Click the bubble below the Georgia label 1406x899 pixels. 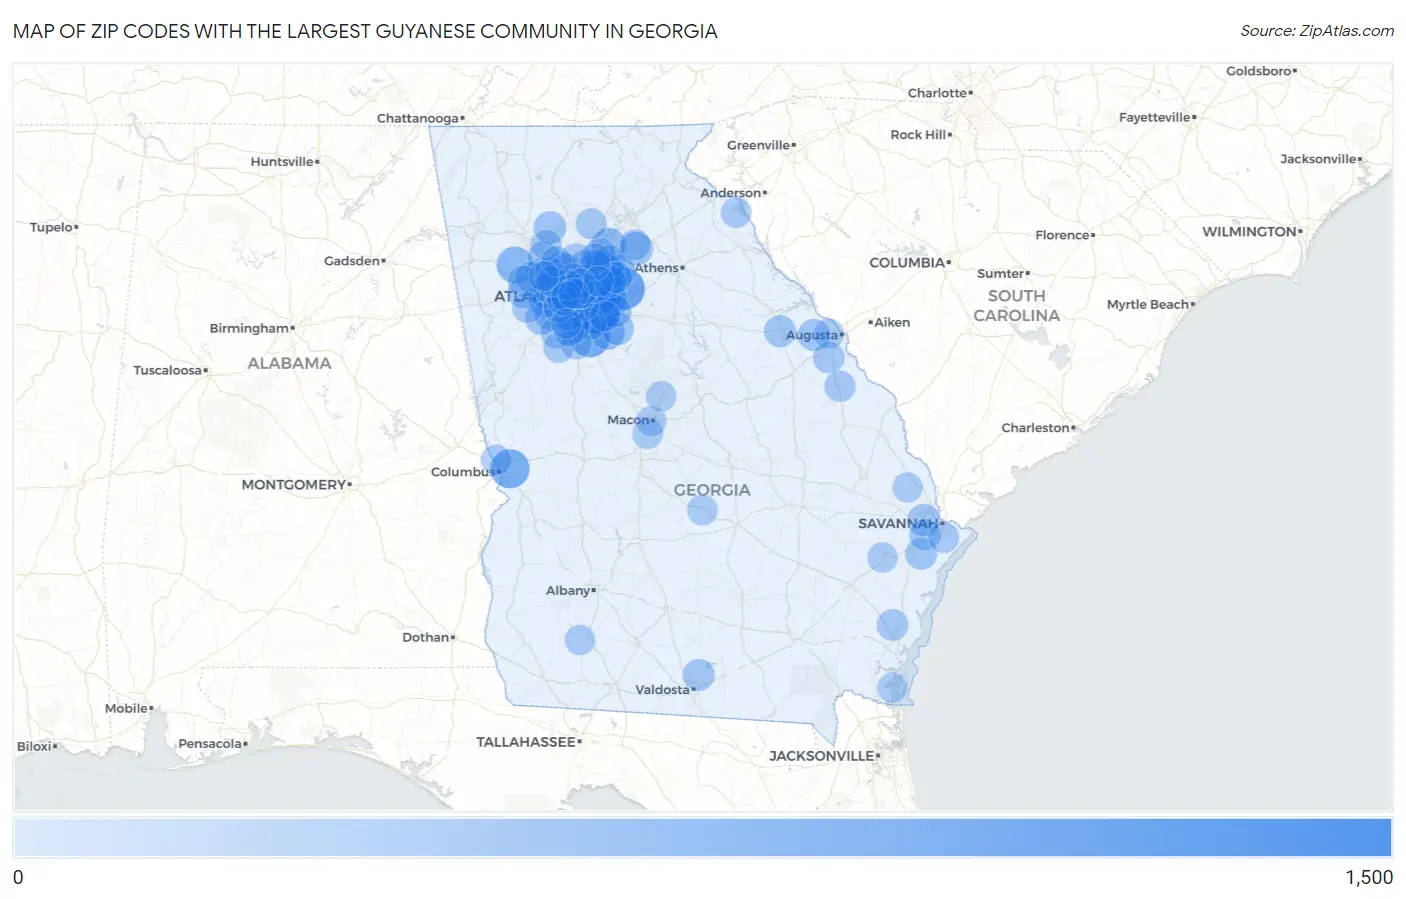pyautogui.click(x=702, y=510)
